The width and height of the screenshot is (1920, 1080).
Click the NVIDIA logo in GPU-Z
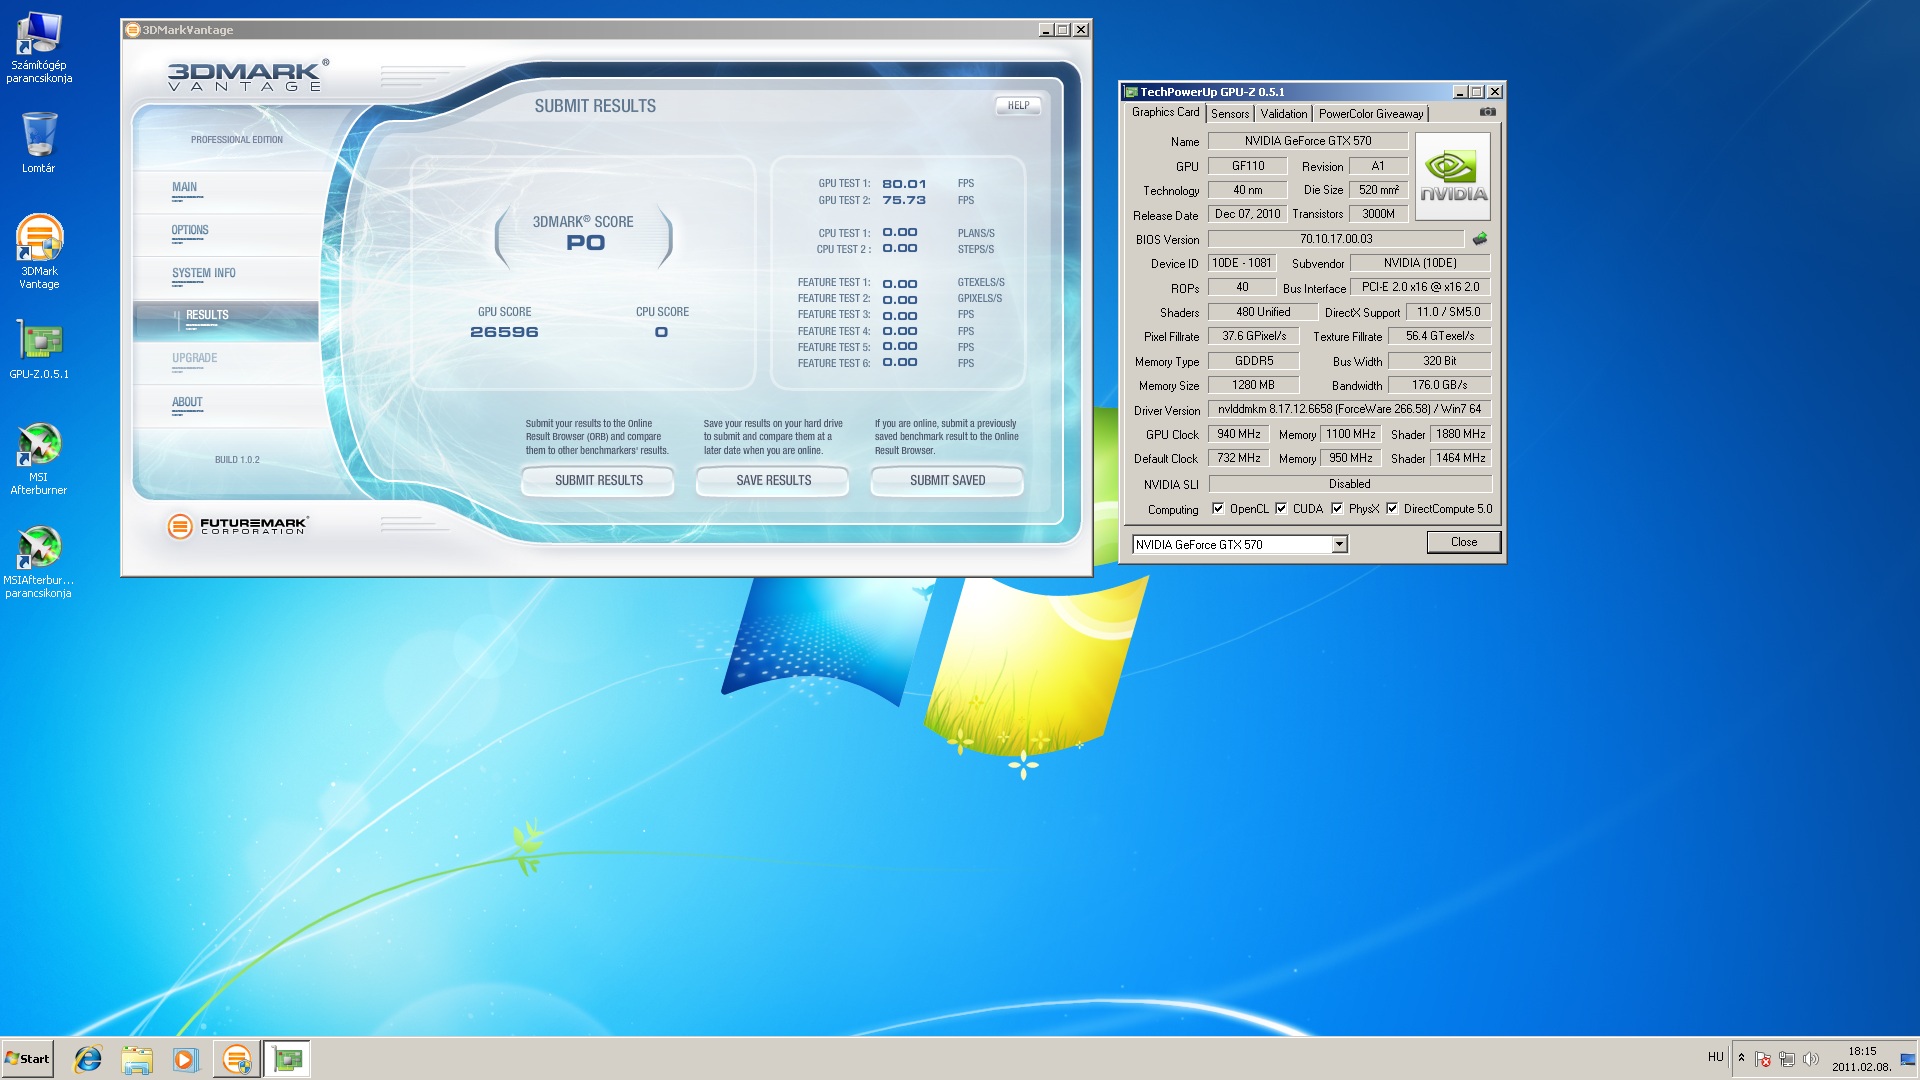point(1453,177)
